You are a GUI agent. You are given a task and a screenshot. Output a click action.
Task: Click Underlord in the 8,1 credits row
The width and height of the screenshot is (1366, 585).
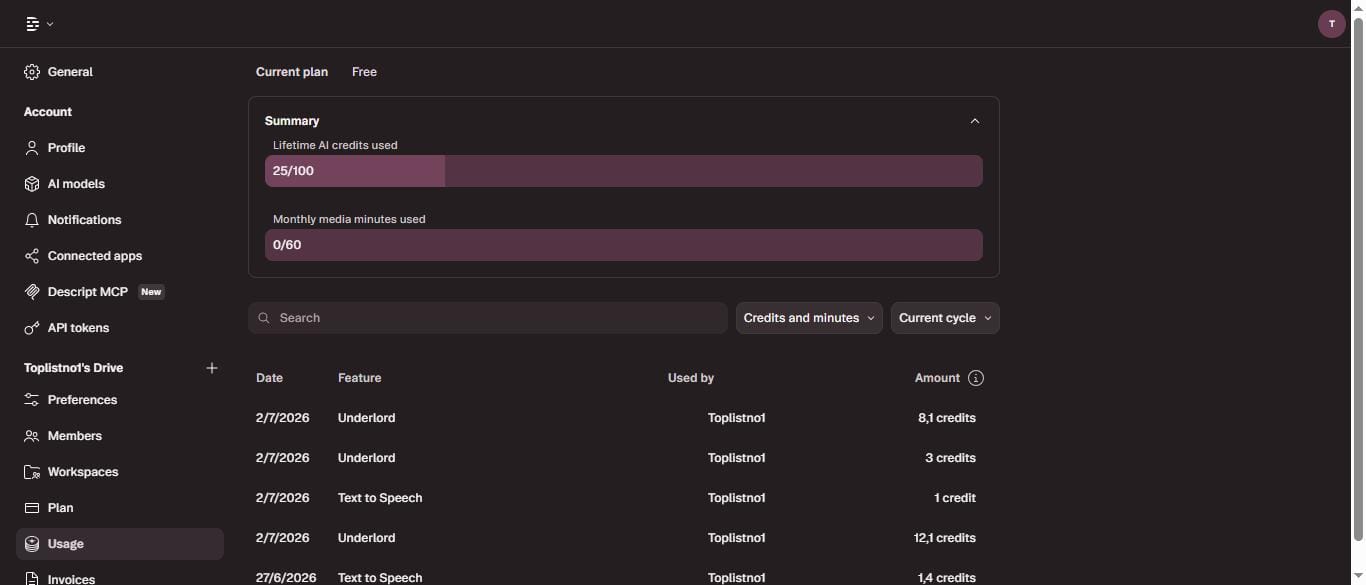366,418
